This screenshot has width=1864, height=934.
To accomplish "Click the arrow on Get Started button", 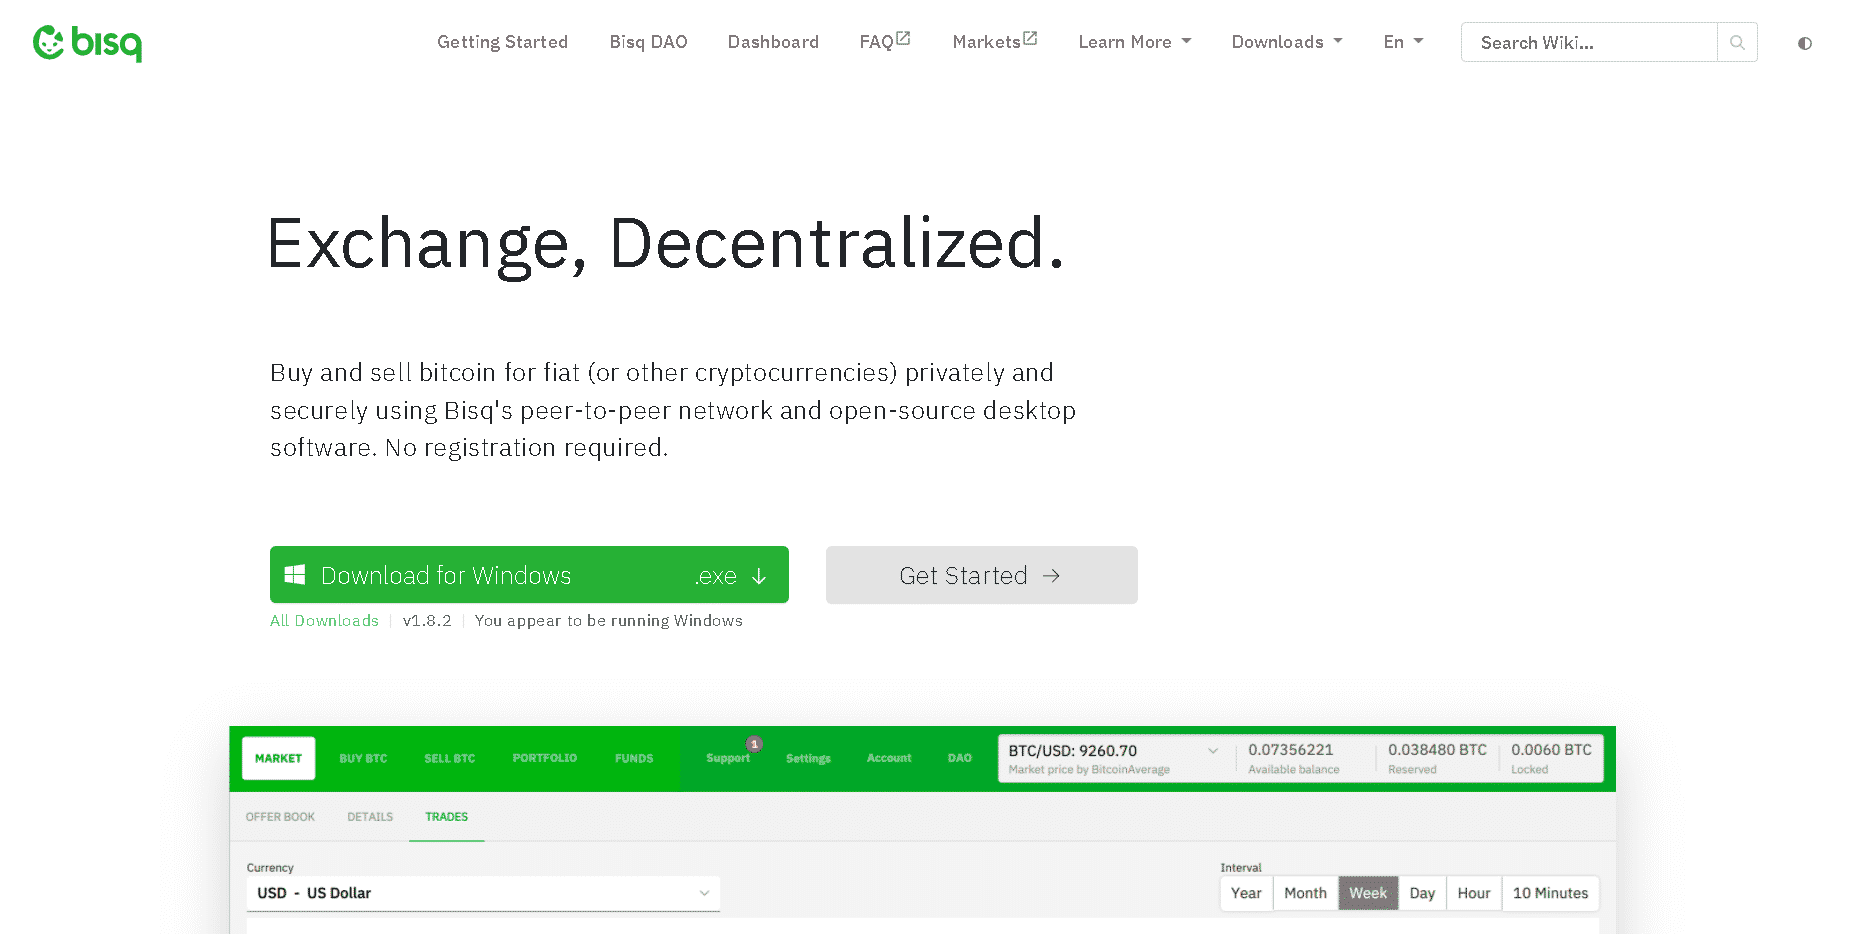I will [1051, 576].
